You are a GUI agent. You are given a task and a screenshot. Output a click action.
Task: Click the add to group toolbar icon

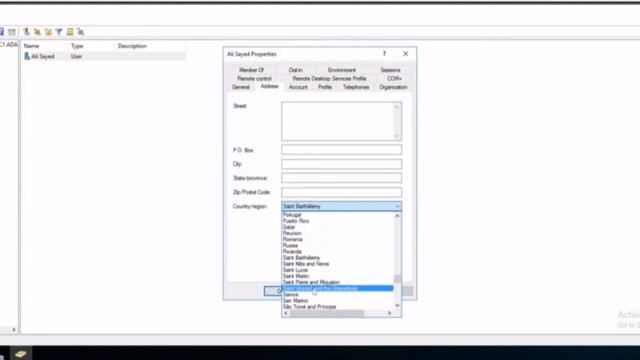coord(80,31)
